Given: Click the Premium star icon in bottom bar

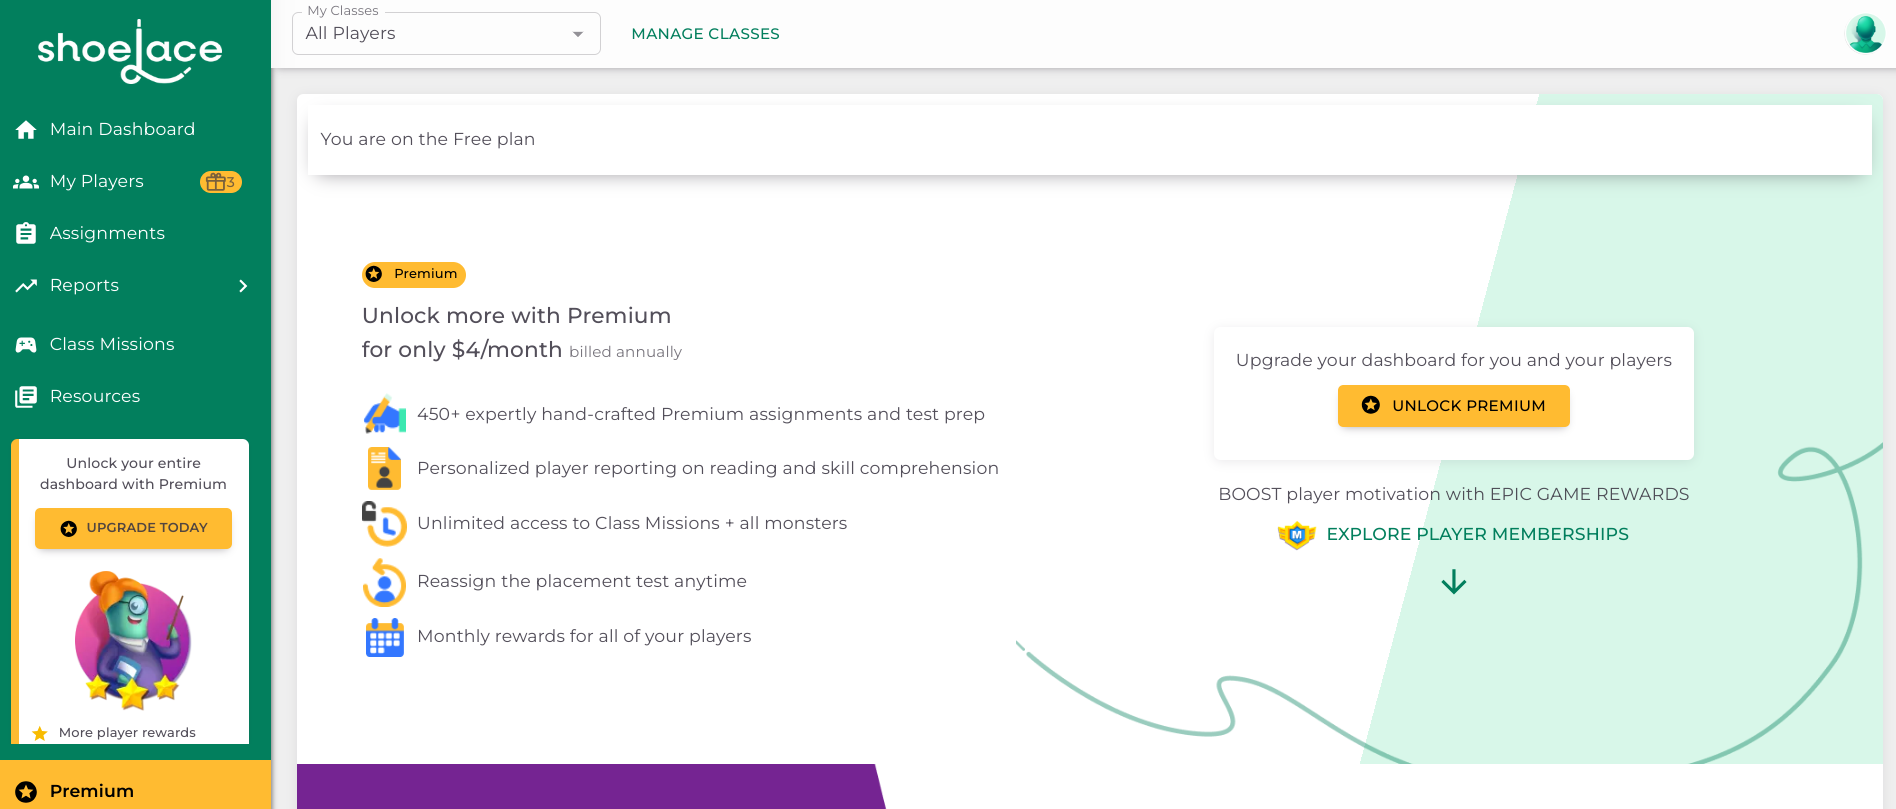Looking at the screenshot, I should (26, 791).
